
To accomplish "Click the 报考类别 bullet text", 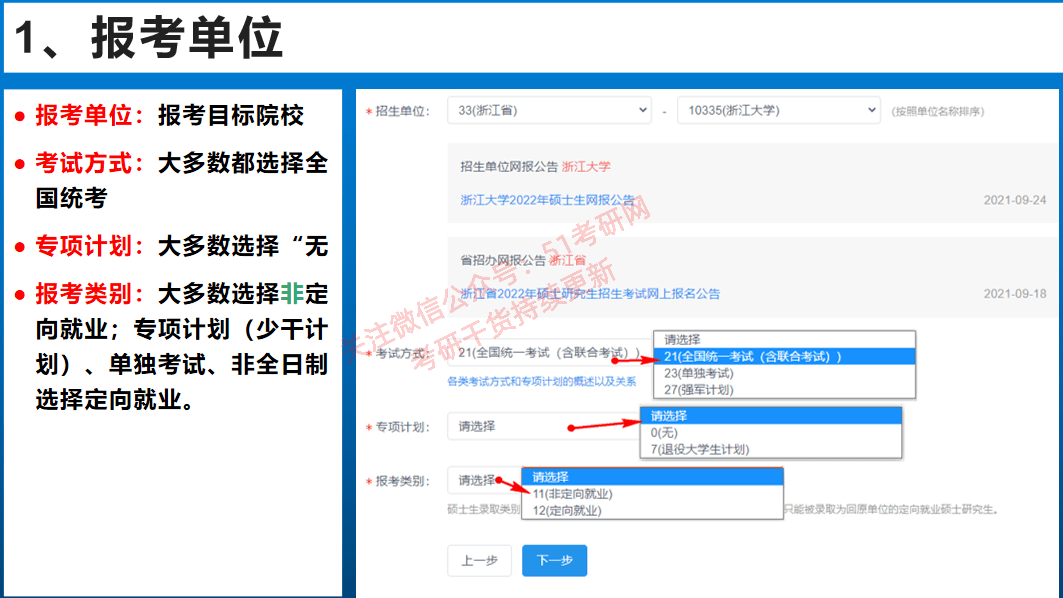I will pos(182,346).
